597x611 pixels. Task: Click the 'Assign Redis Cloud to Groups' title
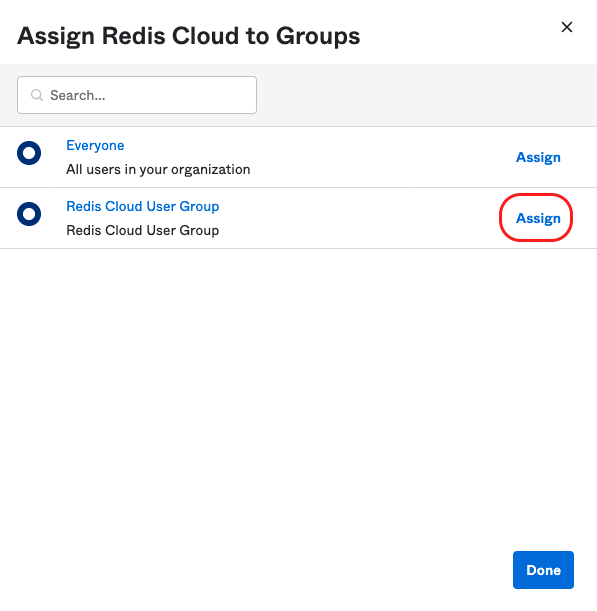pyautogui.click(x=189, y=36)
